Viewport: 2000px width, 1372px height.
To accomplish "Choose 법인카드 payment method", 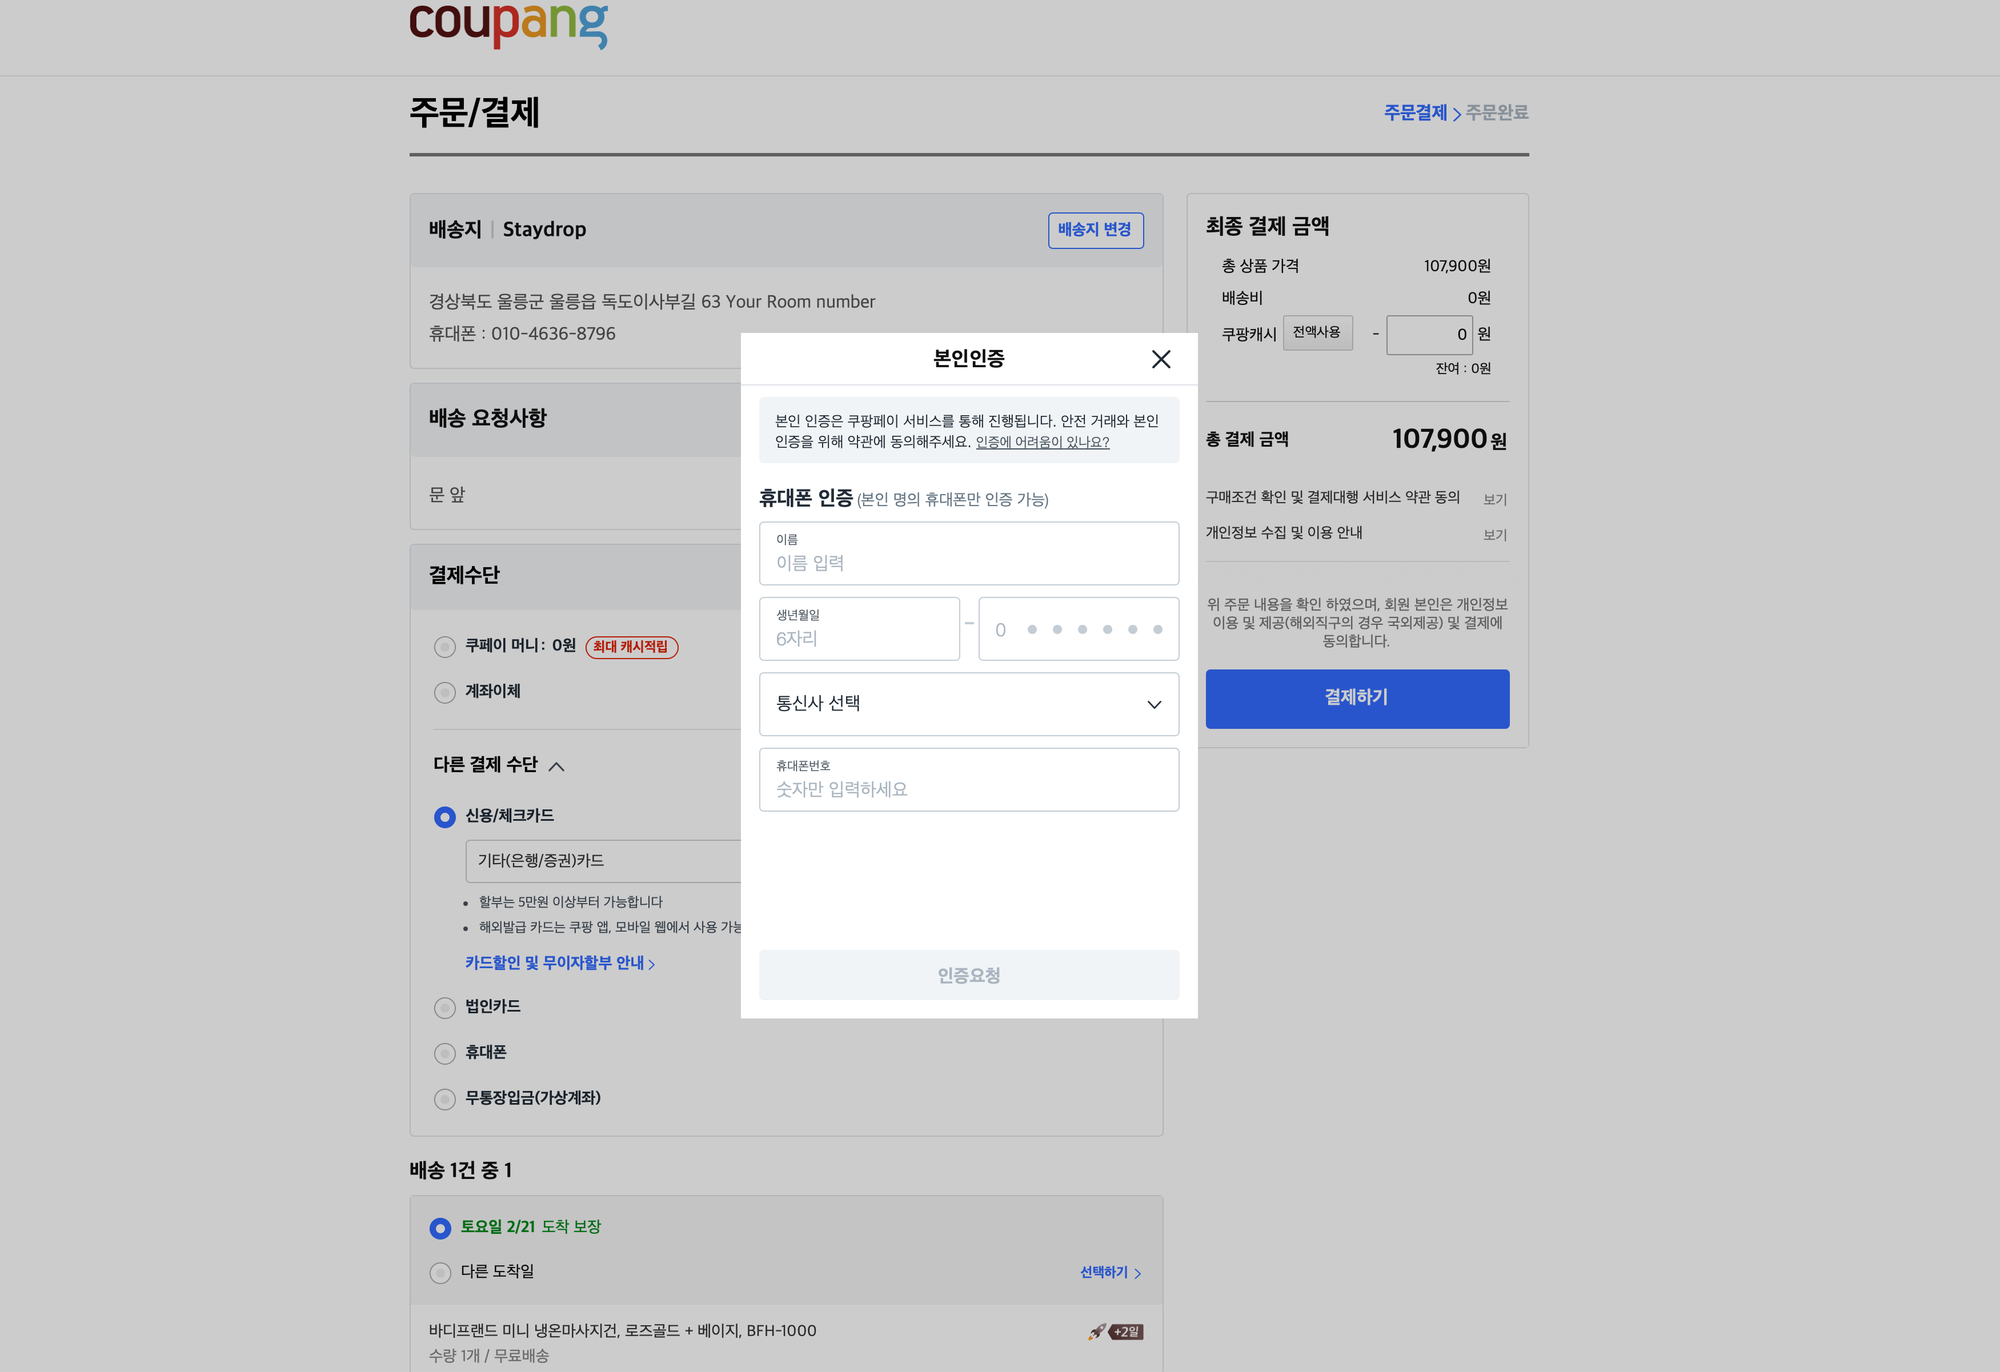I will tap(445, 1008).
